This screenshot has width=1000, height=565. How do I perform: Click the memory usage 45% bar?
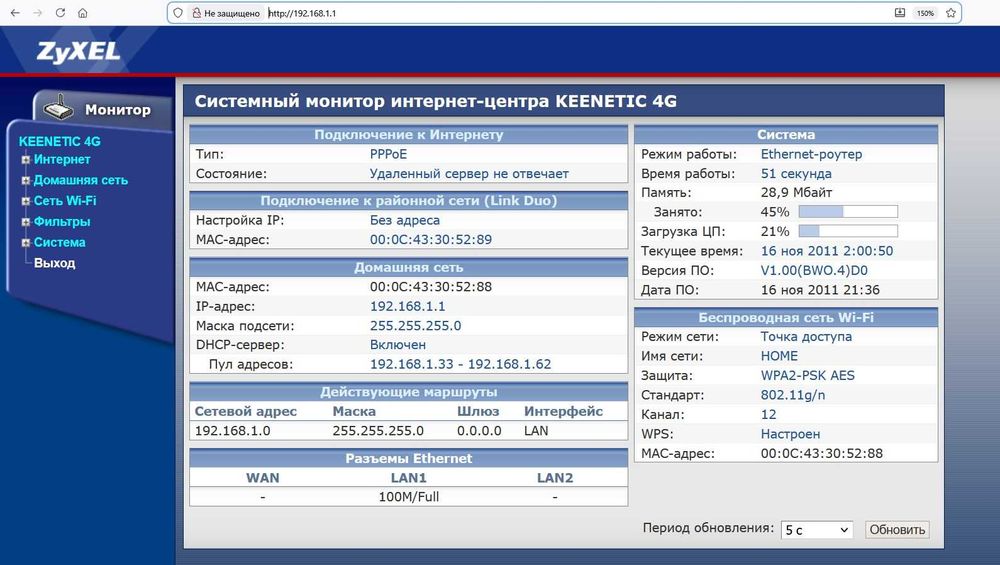[848, 212]
